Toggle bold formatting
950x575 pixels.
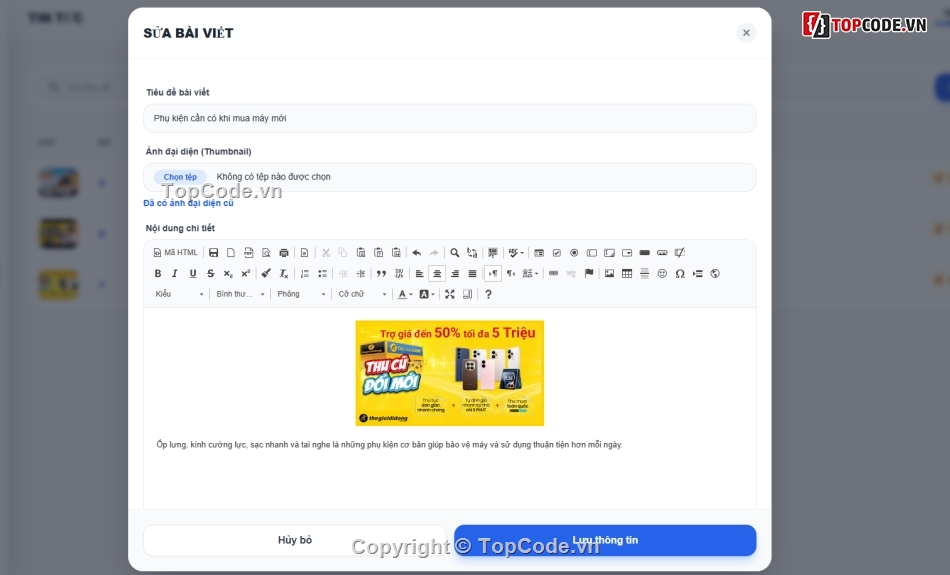pos(158,273)
